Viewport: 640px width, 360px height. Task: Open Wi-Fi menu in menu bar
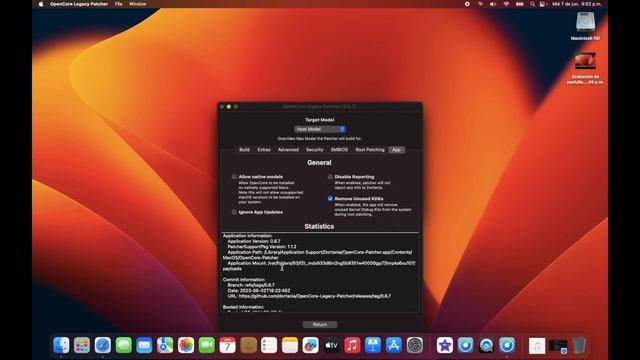[506, 4]
